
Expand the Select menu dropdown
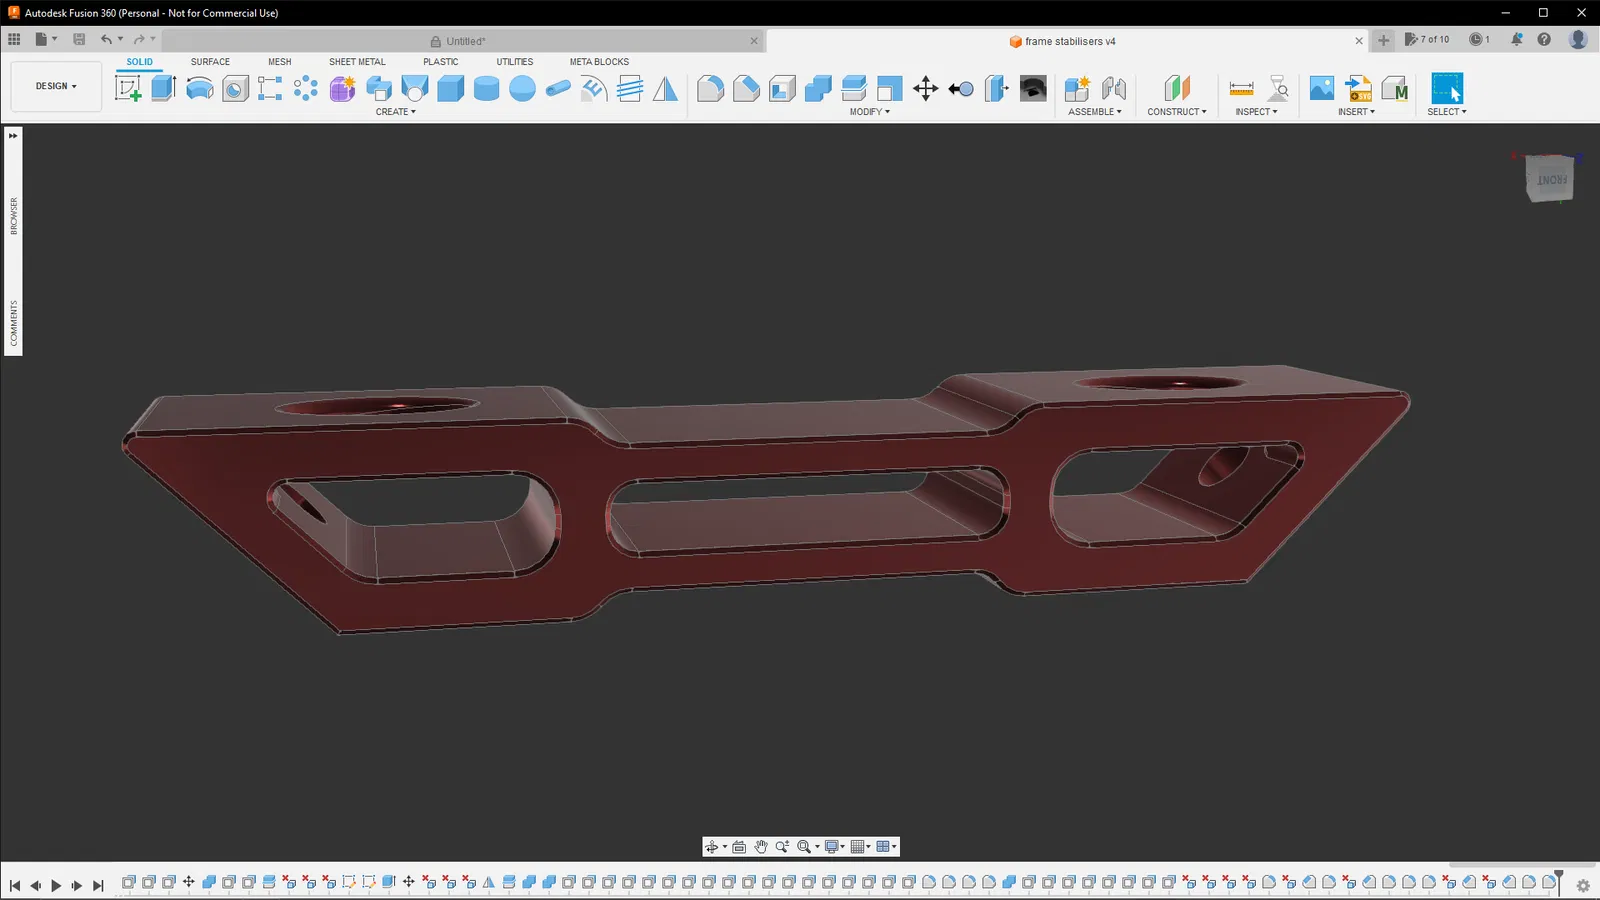1447,112
